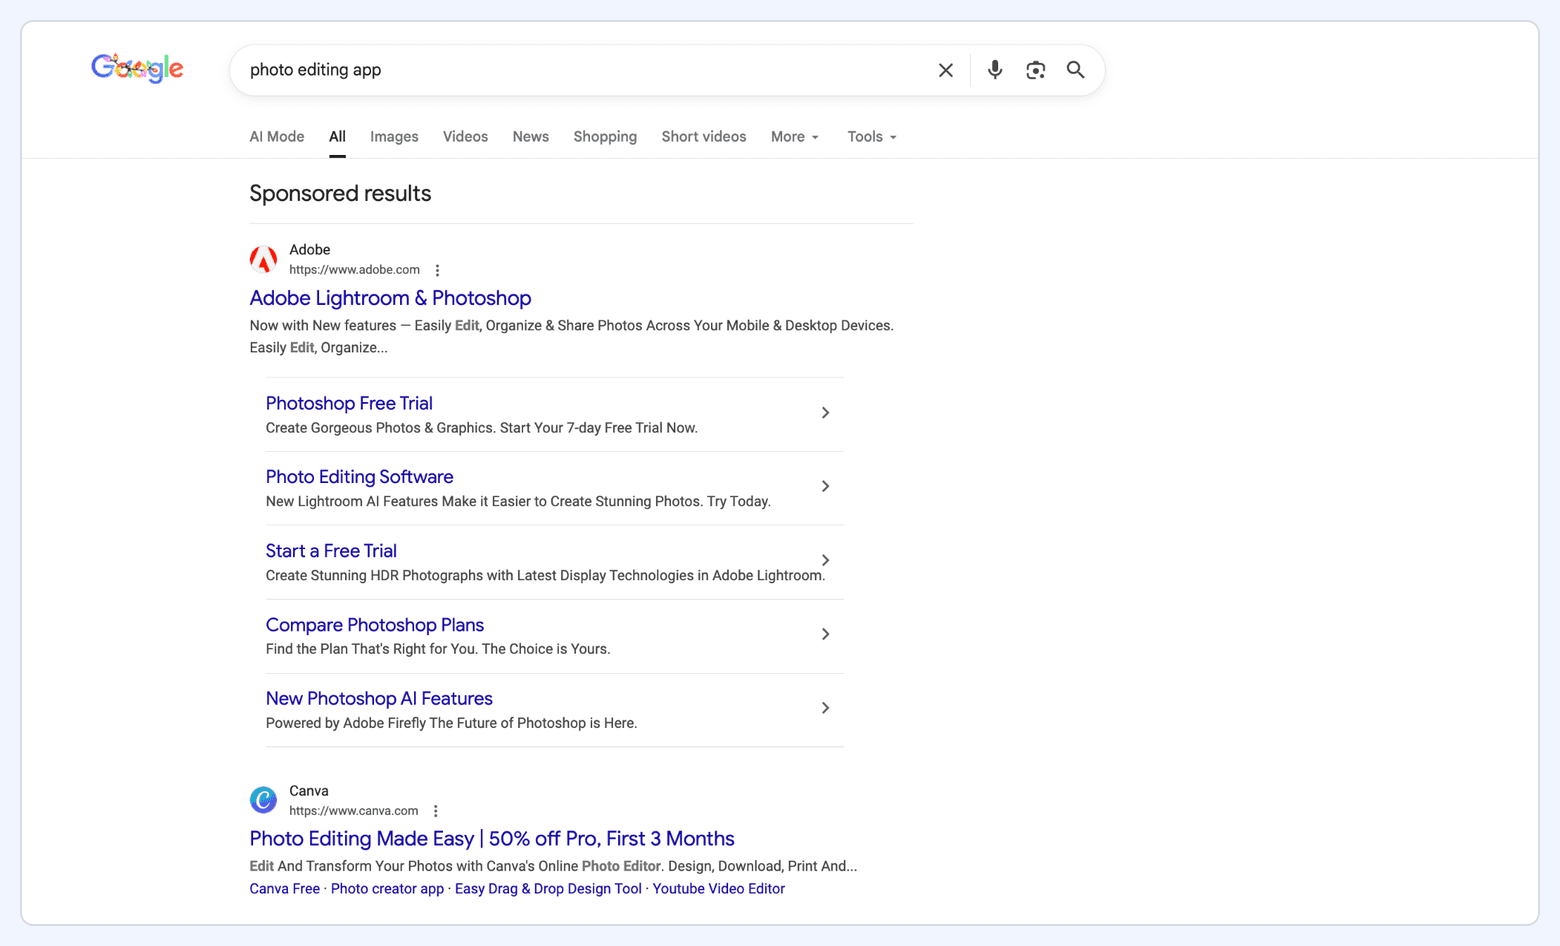Select the Shopping tab
Screen dimensions: 1560x946
pos(605,136)
